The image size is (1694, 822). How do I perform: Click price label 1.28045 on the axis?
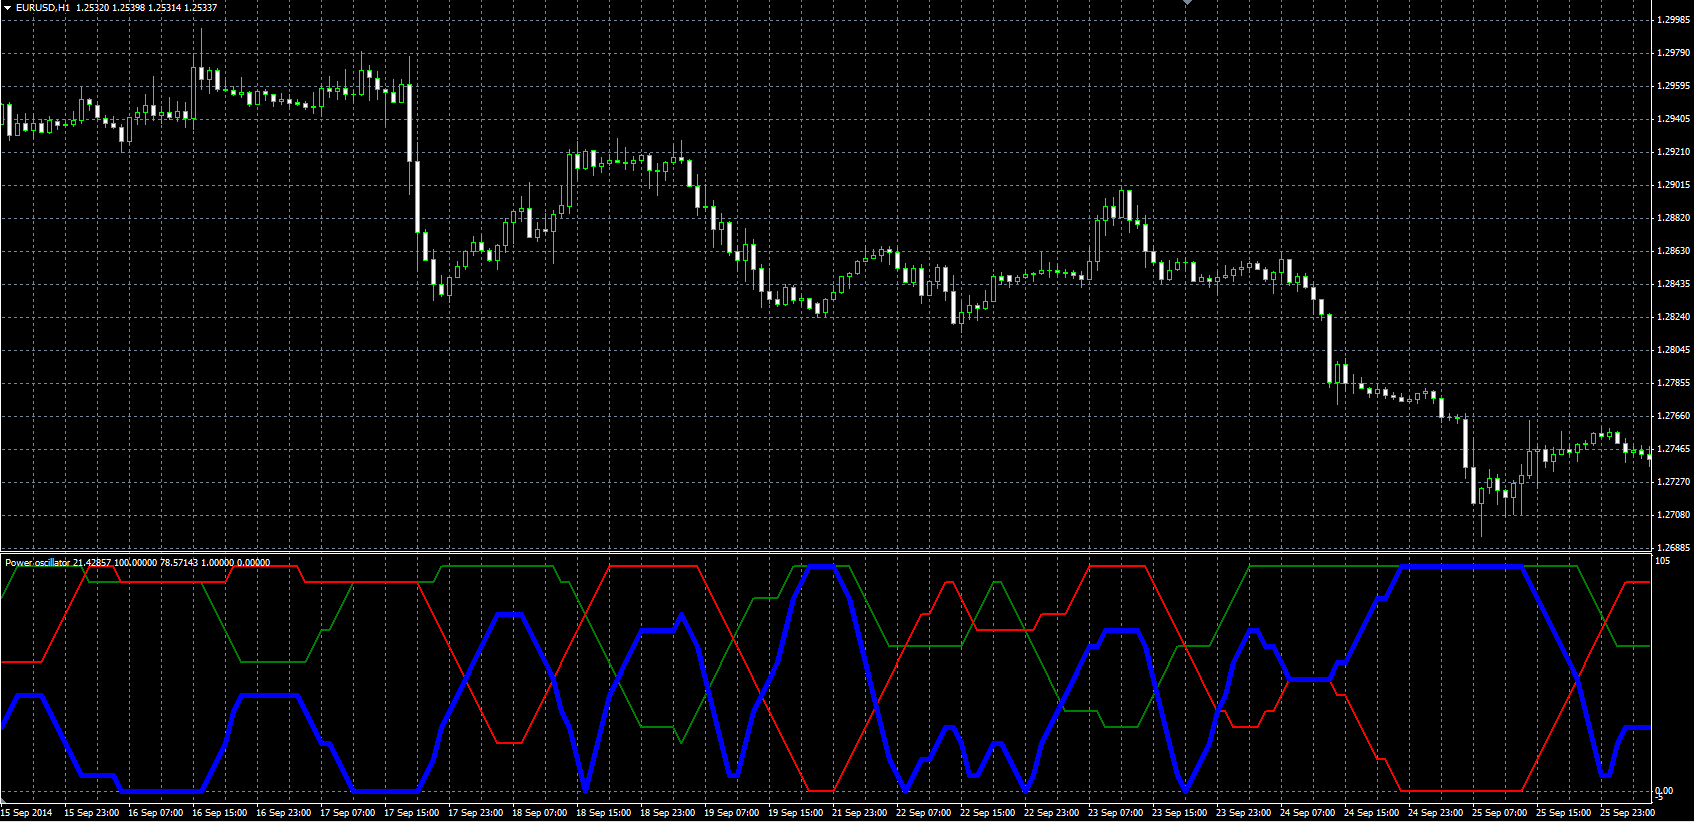tap(1673, 350)
